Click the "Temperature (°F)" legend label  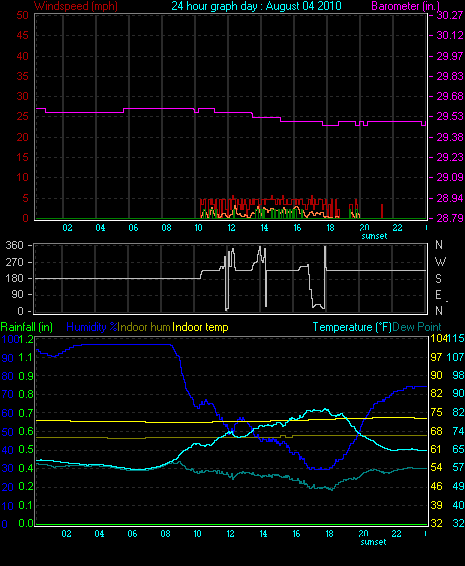pyautogui.click(x=352, y=327)
